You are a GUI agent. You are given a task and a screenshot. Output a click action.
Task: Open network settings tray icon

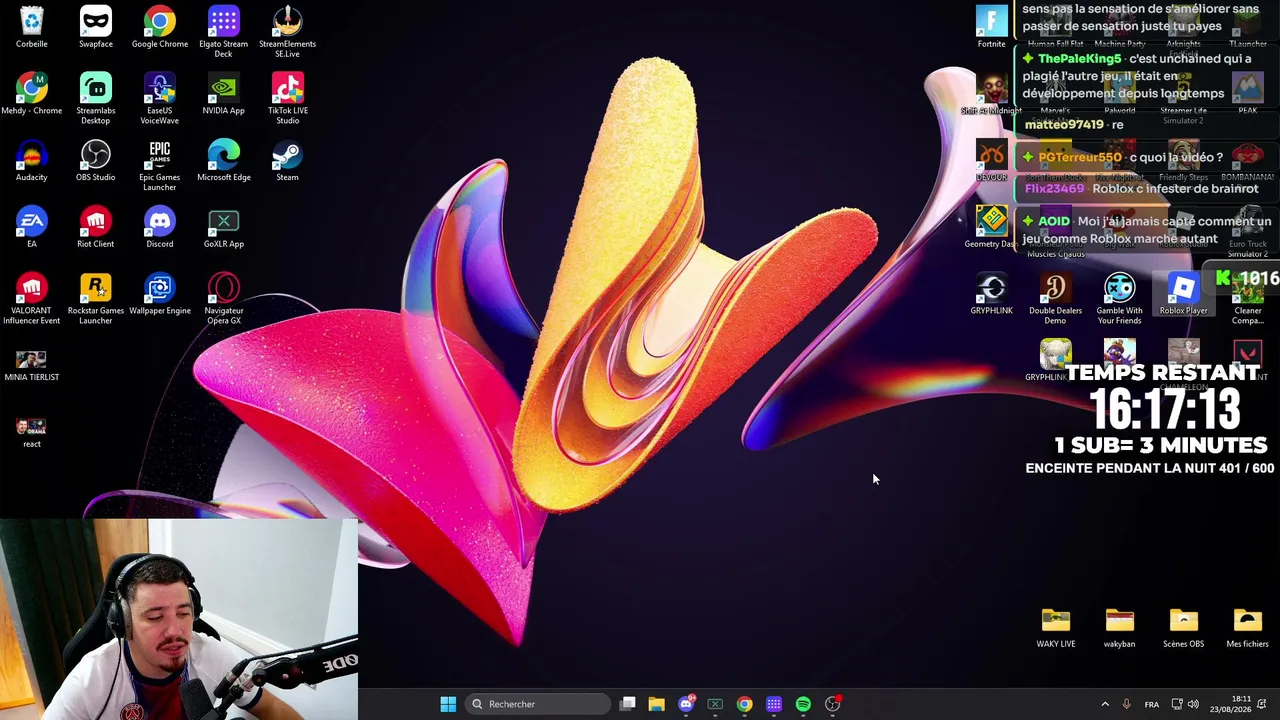[1177, 704]
